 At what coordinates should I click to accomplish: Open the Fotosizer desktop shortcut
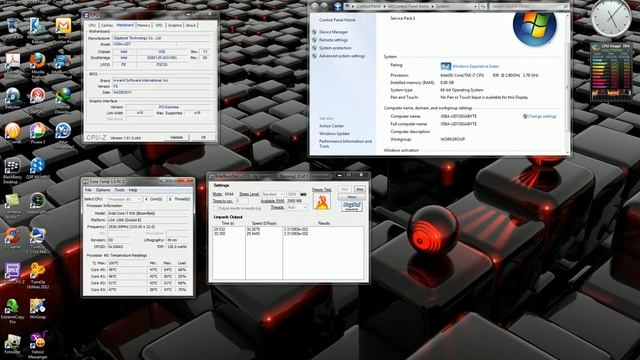pyautogui.click(x=12, y=343)
